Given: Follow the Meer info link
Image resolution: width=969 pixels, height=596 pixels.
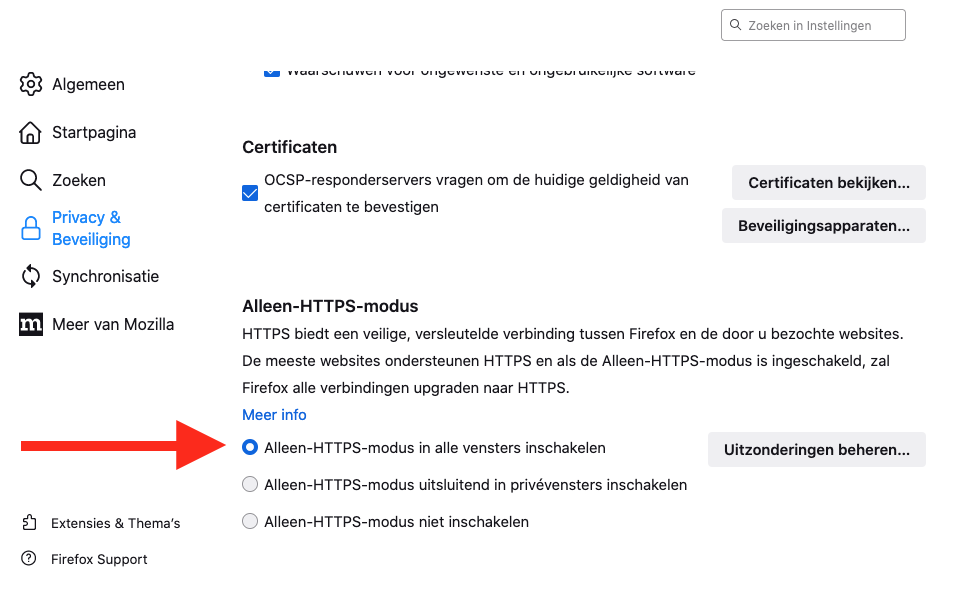Looking at the screenshot, I should (274, 414).
